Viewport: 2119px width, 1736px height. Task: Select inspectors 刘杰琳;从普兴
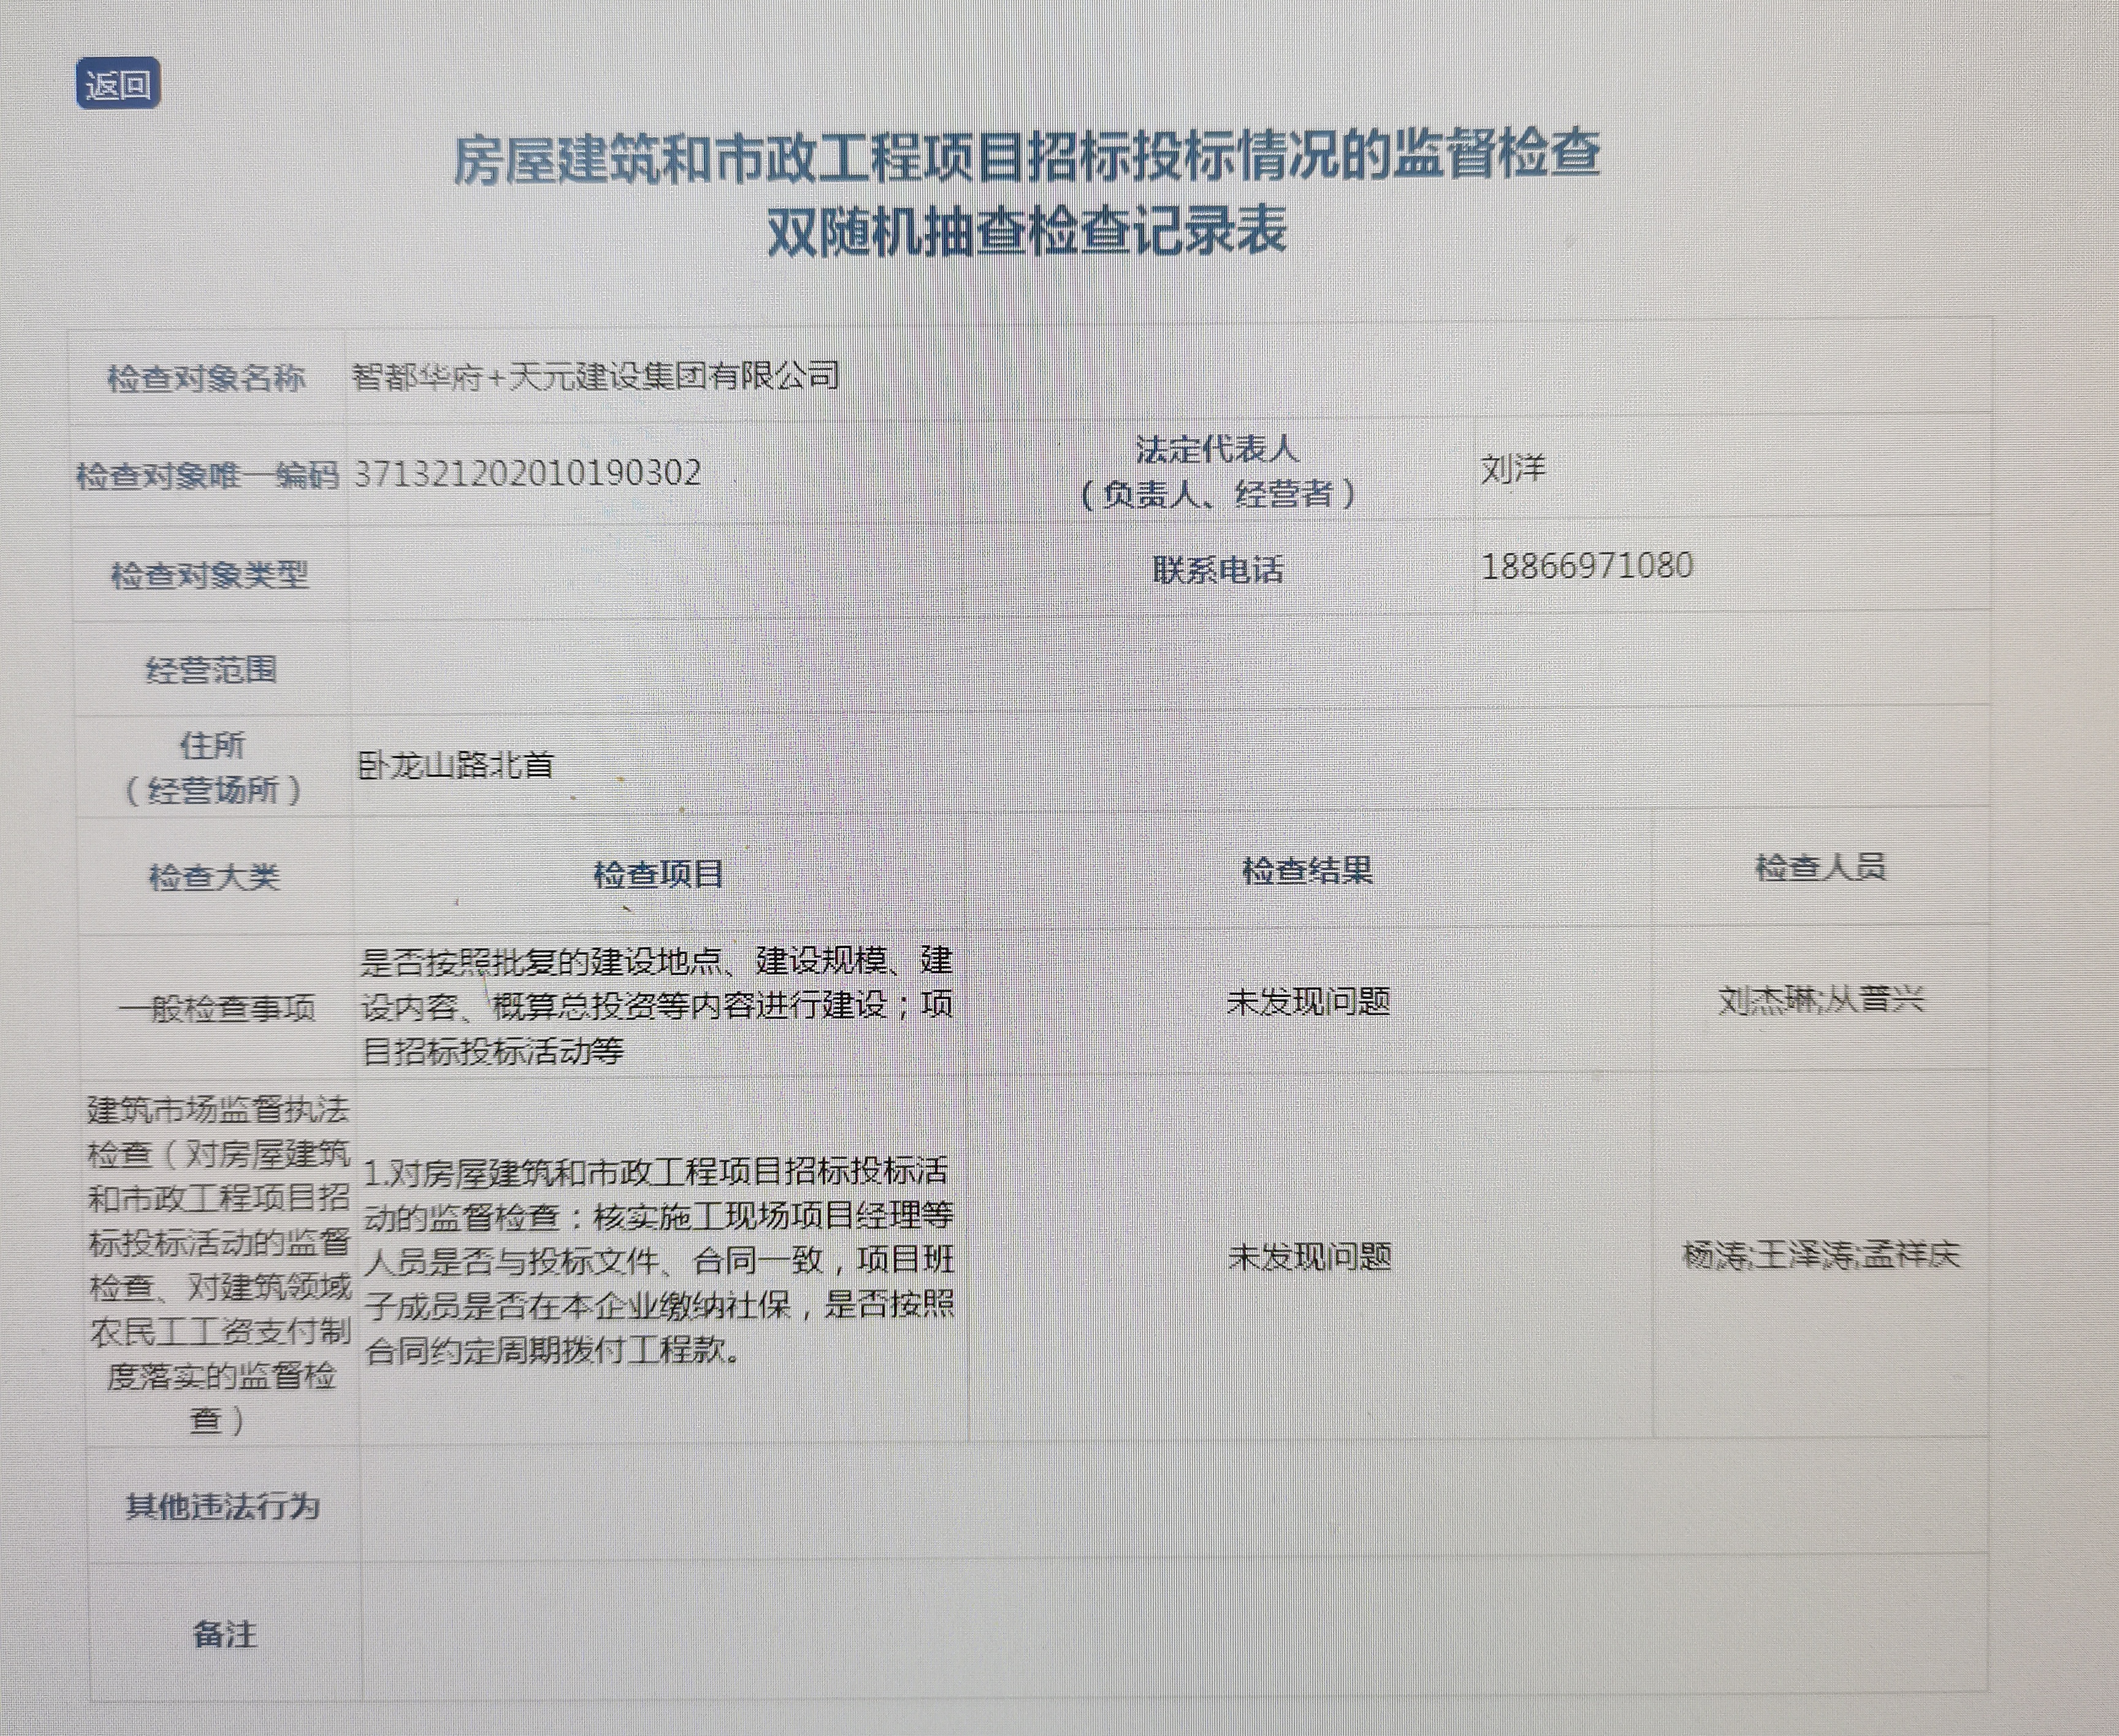pyautogui.click(x=1821, y=999)
